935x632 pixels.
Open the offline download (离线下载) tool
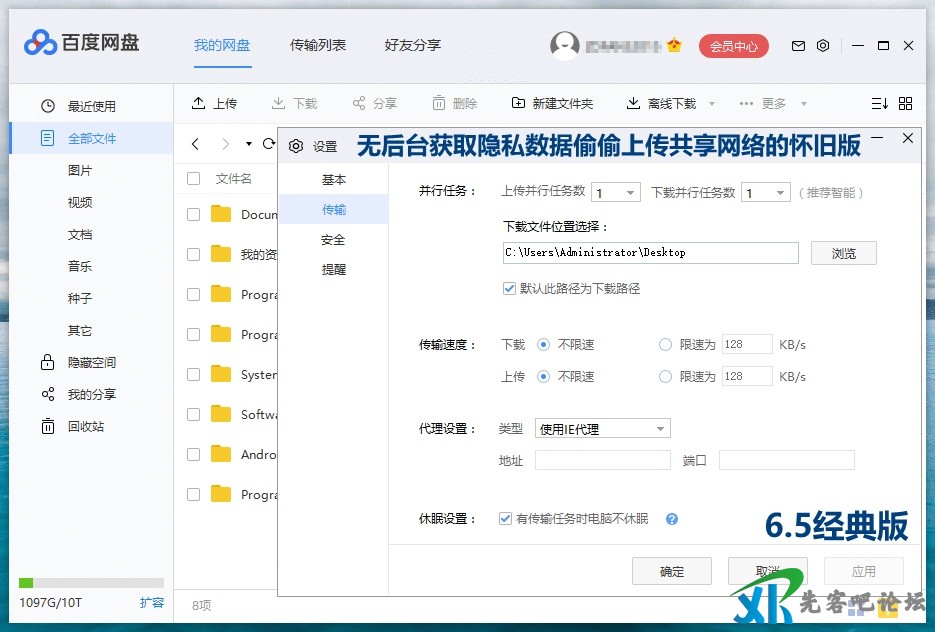coord(633,103)
